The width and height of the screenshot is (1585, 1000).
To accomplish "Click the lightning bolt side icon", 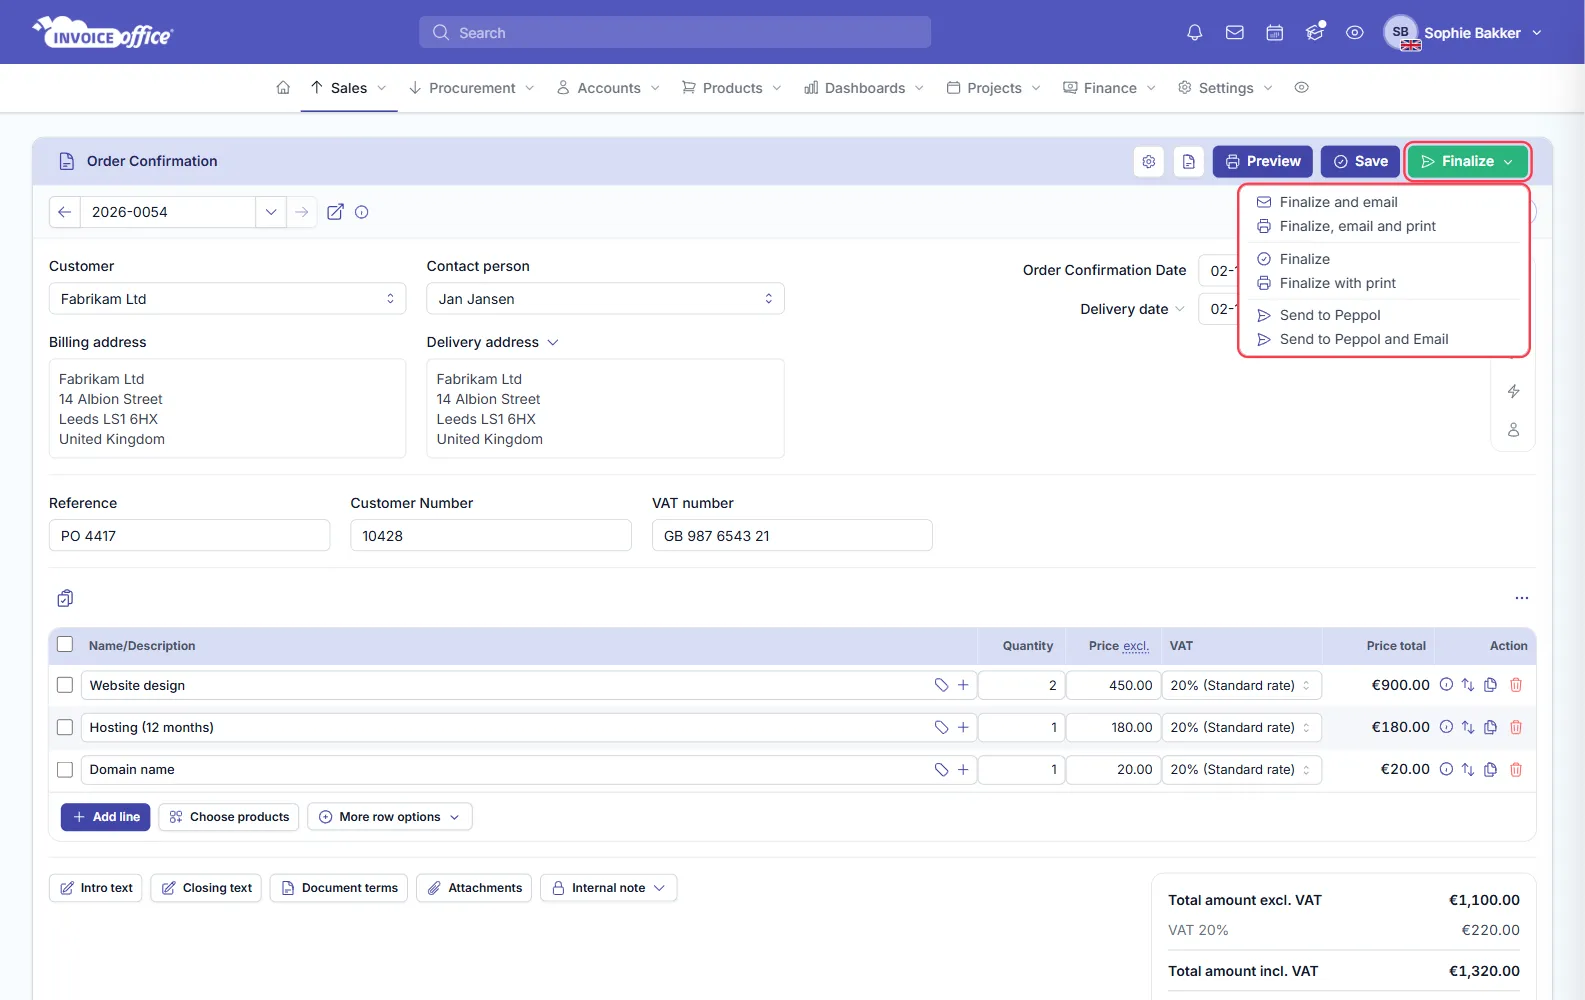I will [x=1514, y=391].
